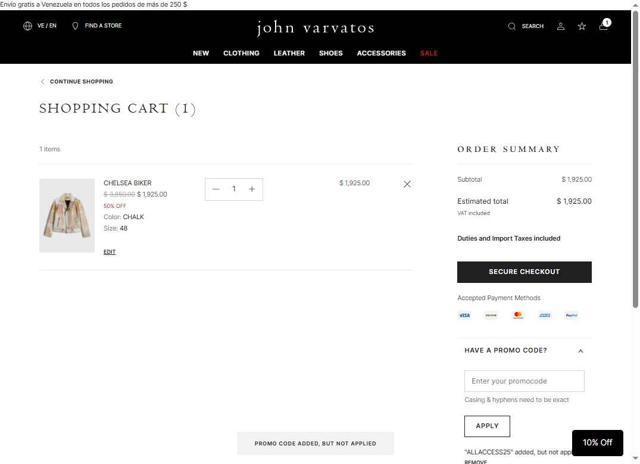The height and width of the screenshot is (464, 640).
Task: Click the Find a Store location pin
Action: pos(75,26)
